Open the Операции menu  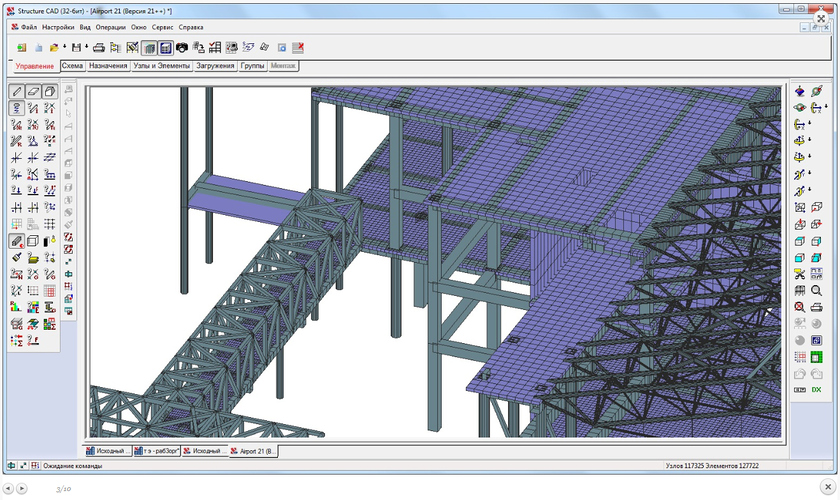point(110,27)
